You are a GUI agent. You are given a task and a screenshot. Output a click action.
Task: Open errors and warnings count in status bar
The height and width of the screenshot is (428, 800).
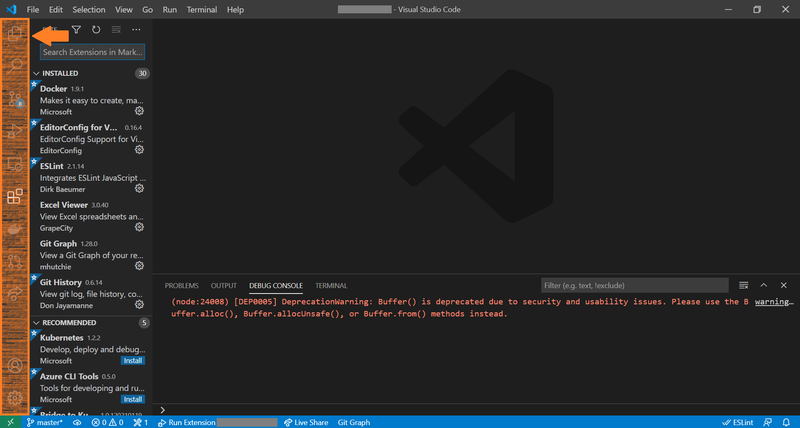(108, 422)
